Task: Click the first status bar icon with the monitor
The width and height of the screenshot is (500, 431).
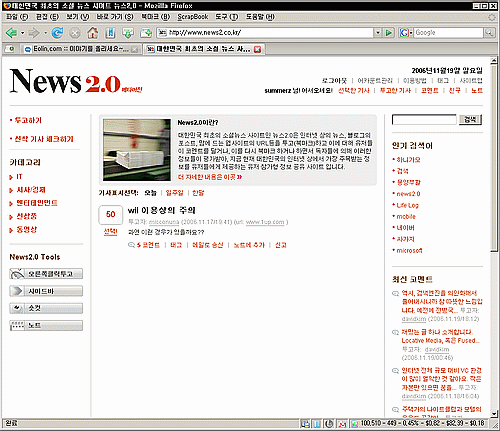Action: 305,424
